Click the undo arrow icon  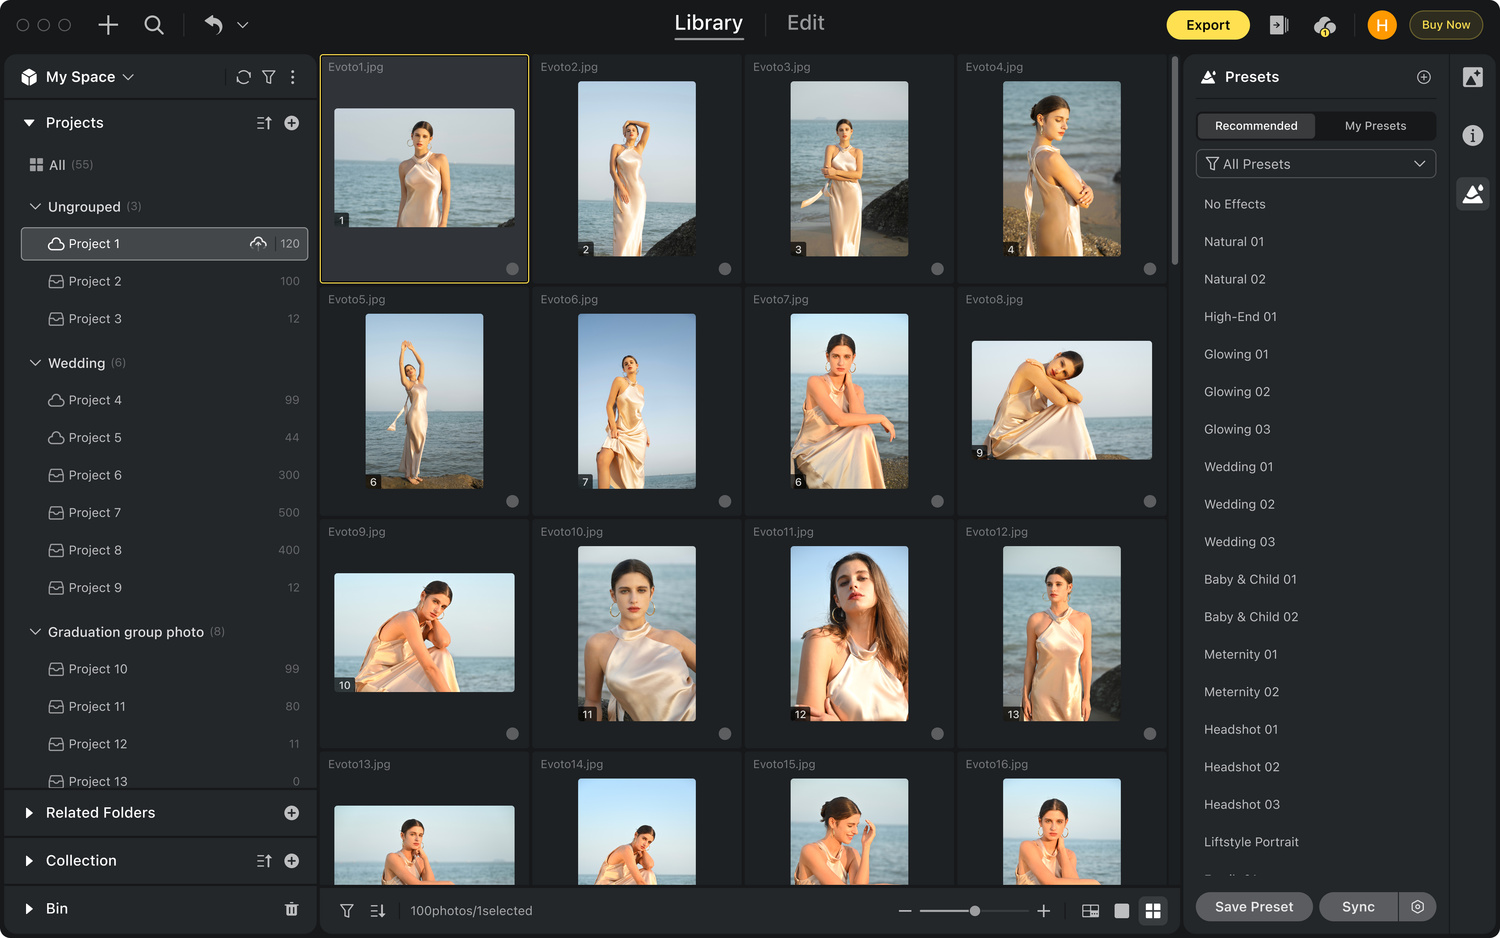tap(213, 25)
